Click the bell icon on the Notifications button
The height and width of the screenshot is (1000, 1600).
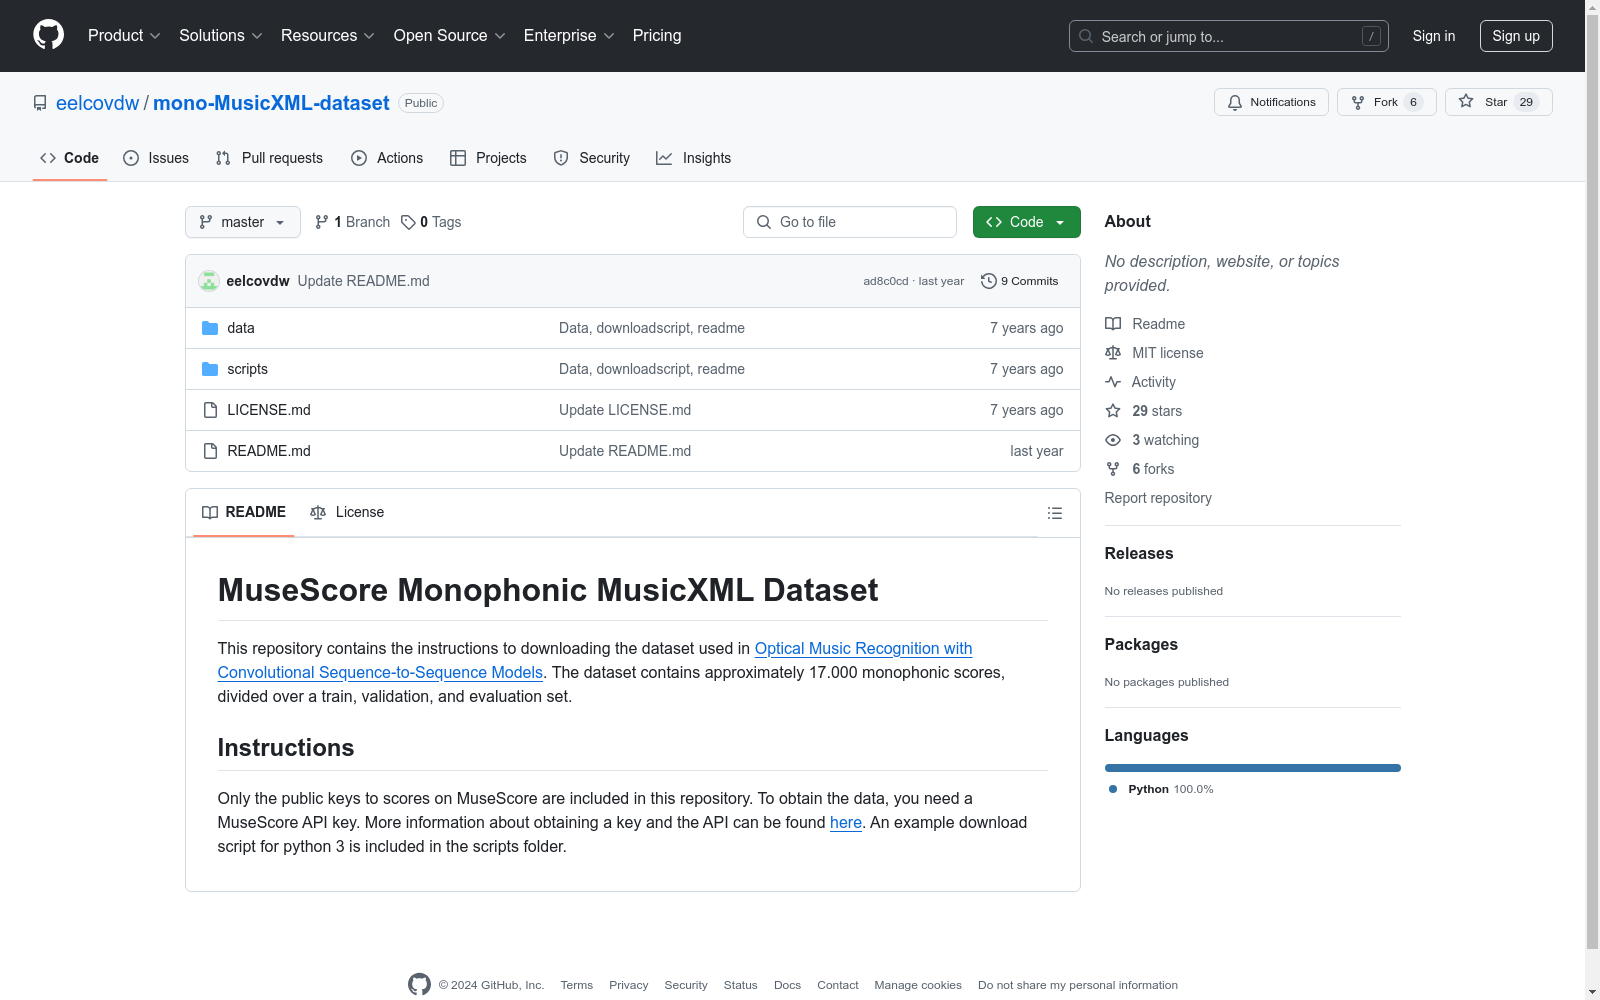[x=1235, y=102]
